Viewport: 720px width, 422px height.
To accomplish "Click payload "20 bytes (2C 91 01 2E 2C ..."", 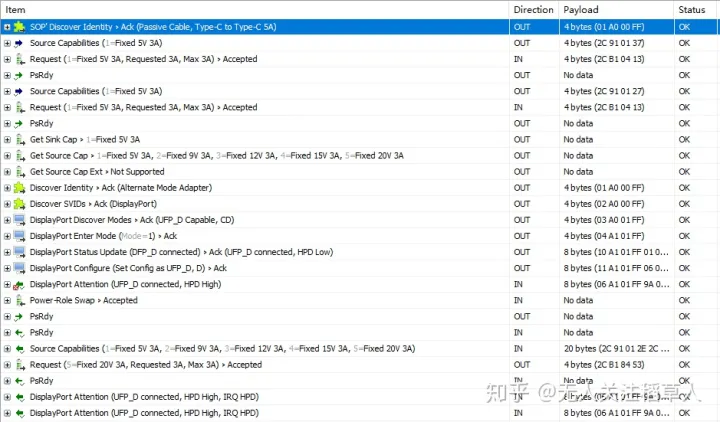I will coord(616,349).
